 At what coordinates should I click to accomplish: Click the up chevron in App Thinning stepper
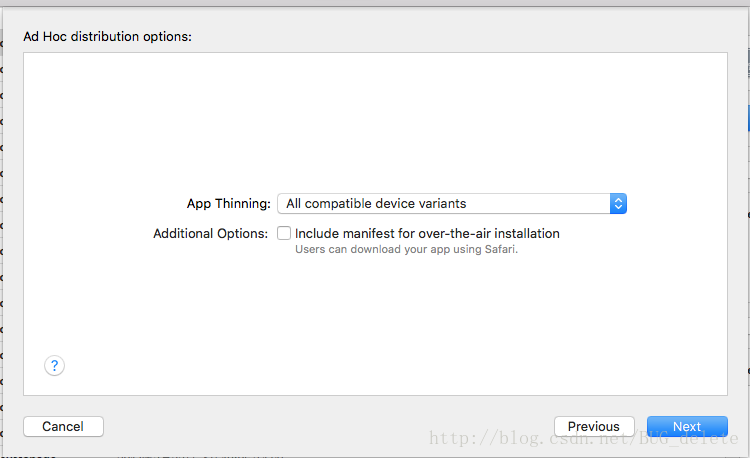click(x=618, y=200)
